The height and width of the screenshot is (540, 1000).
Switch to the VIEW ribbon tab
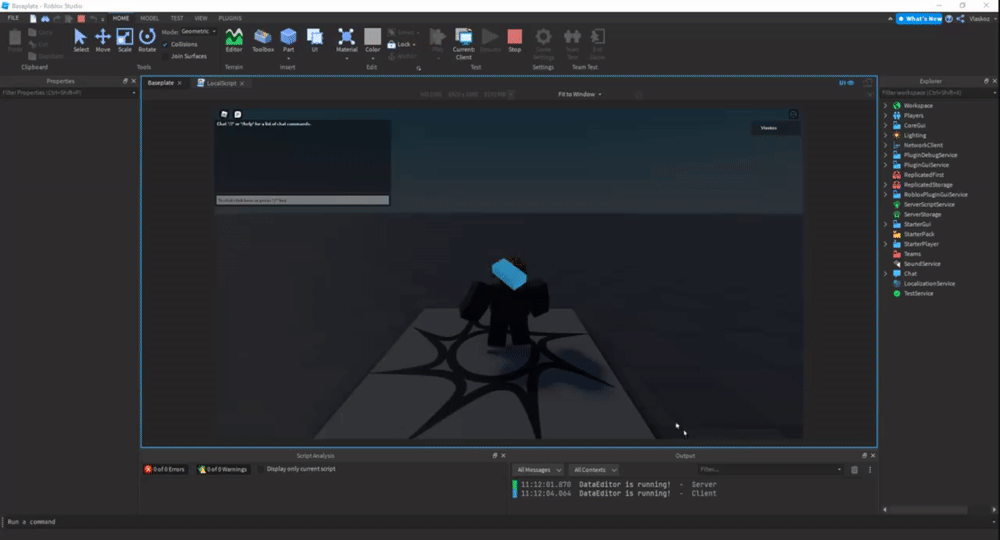click(x=201, y=18)
